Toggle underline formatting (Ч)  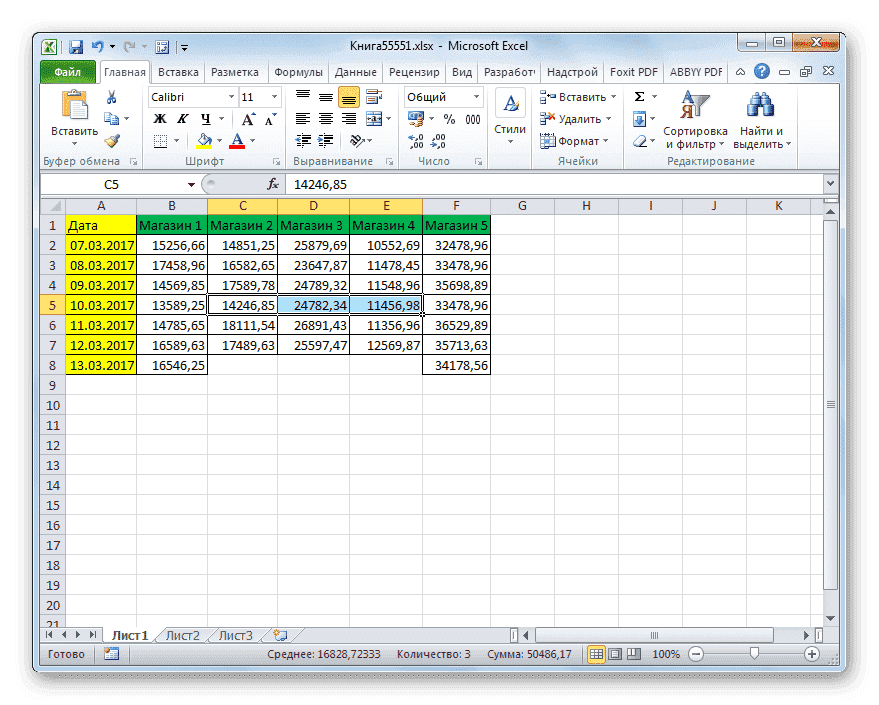coord(206,118)
